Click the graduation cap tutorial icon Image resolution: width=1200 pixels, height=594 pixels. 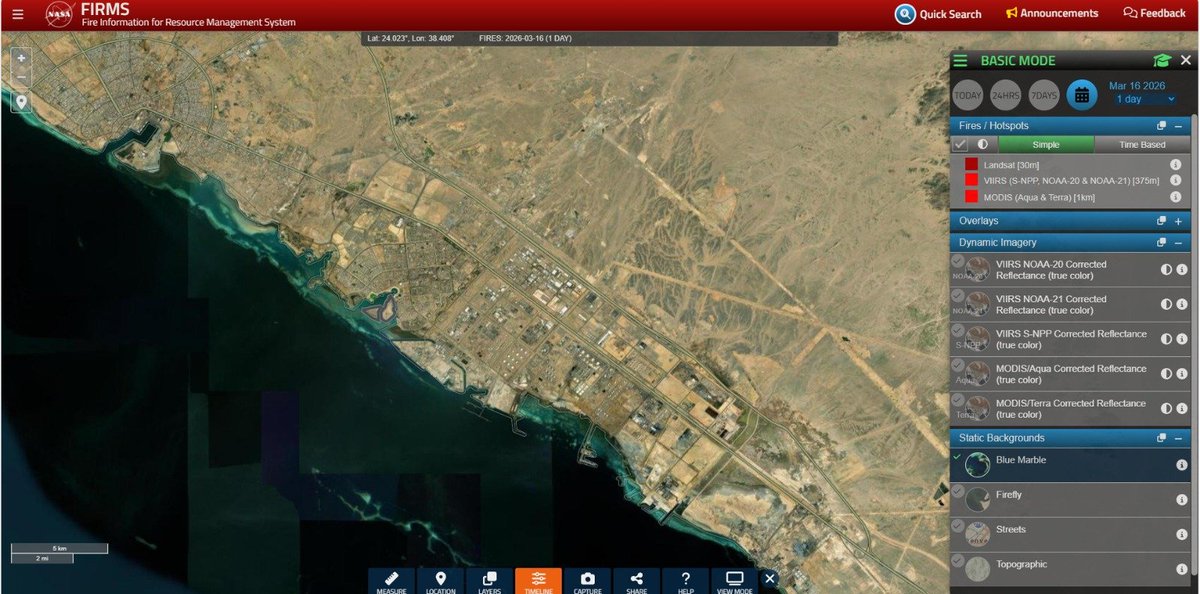coord(1160,60)
